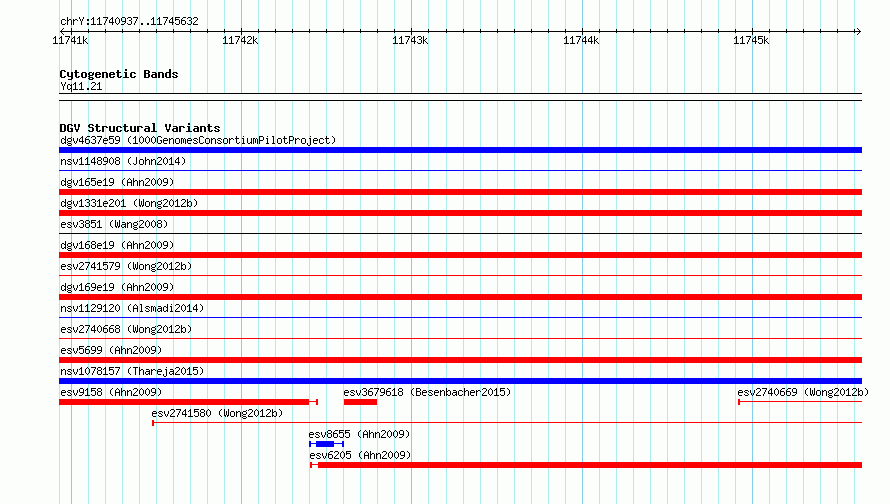Screen dimensions: 890x504
Task: Click the red bar under dgv169e19
Action: click(460, 297)
